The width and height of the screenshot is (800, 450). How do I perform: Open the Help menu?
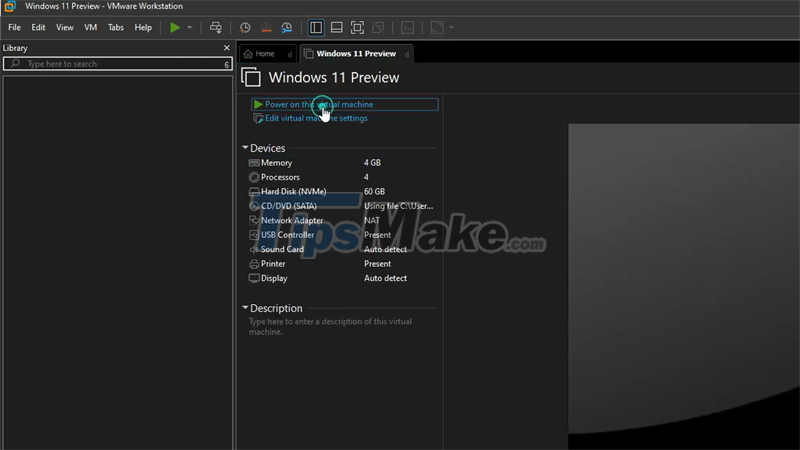click(x=143, y=28)
